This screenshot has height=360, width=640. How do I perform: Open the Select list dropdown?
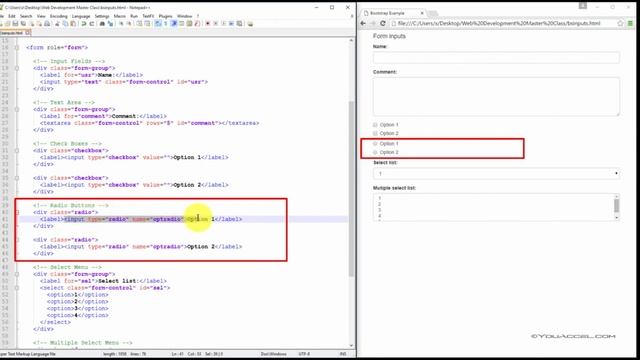pos(496,173)
